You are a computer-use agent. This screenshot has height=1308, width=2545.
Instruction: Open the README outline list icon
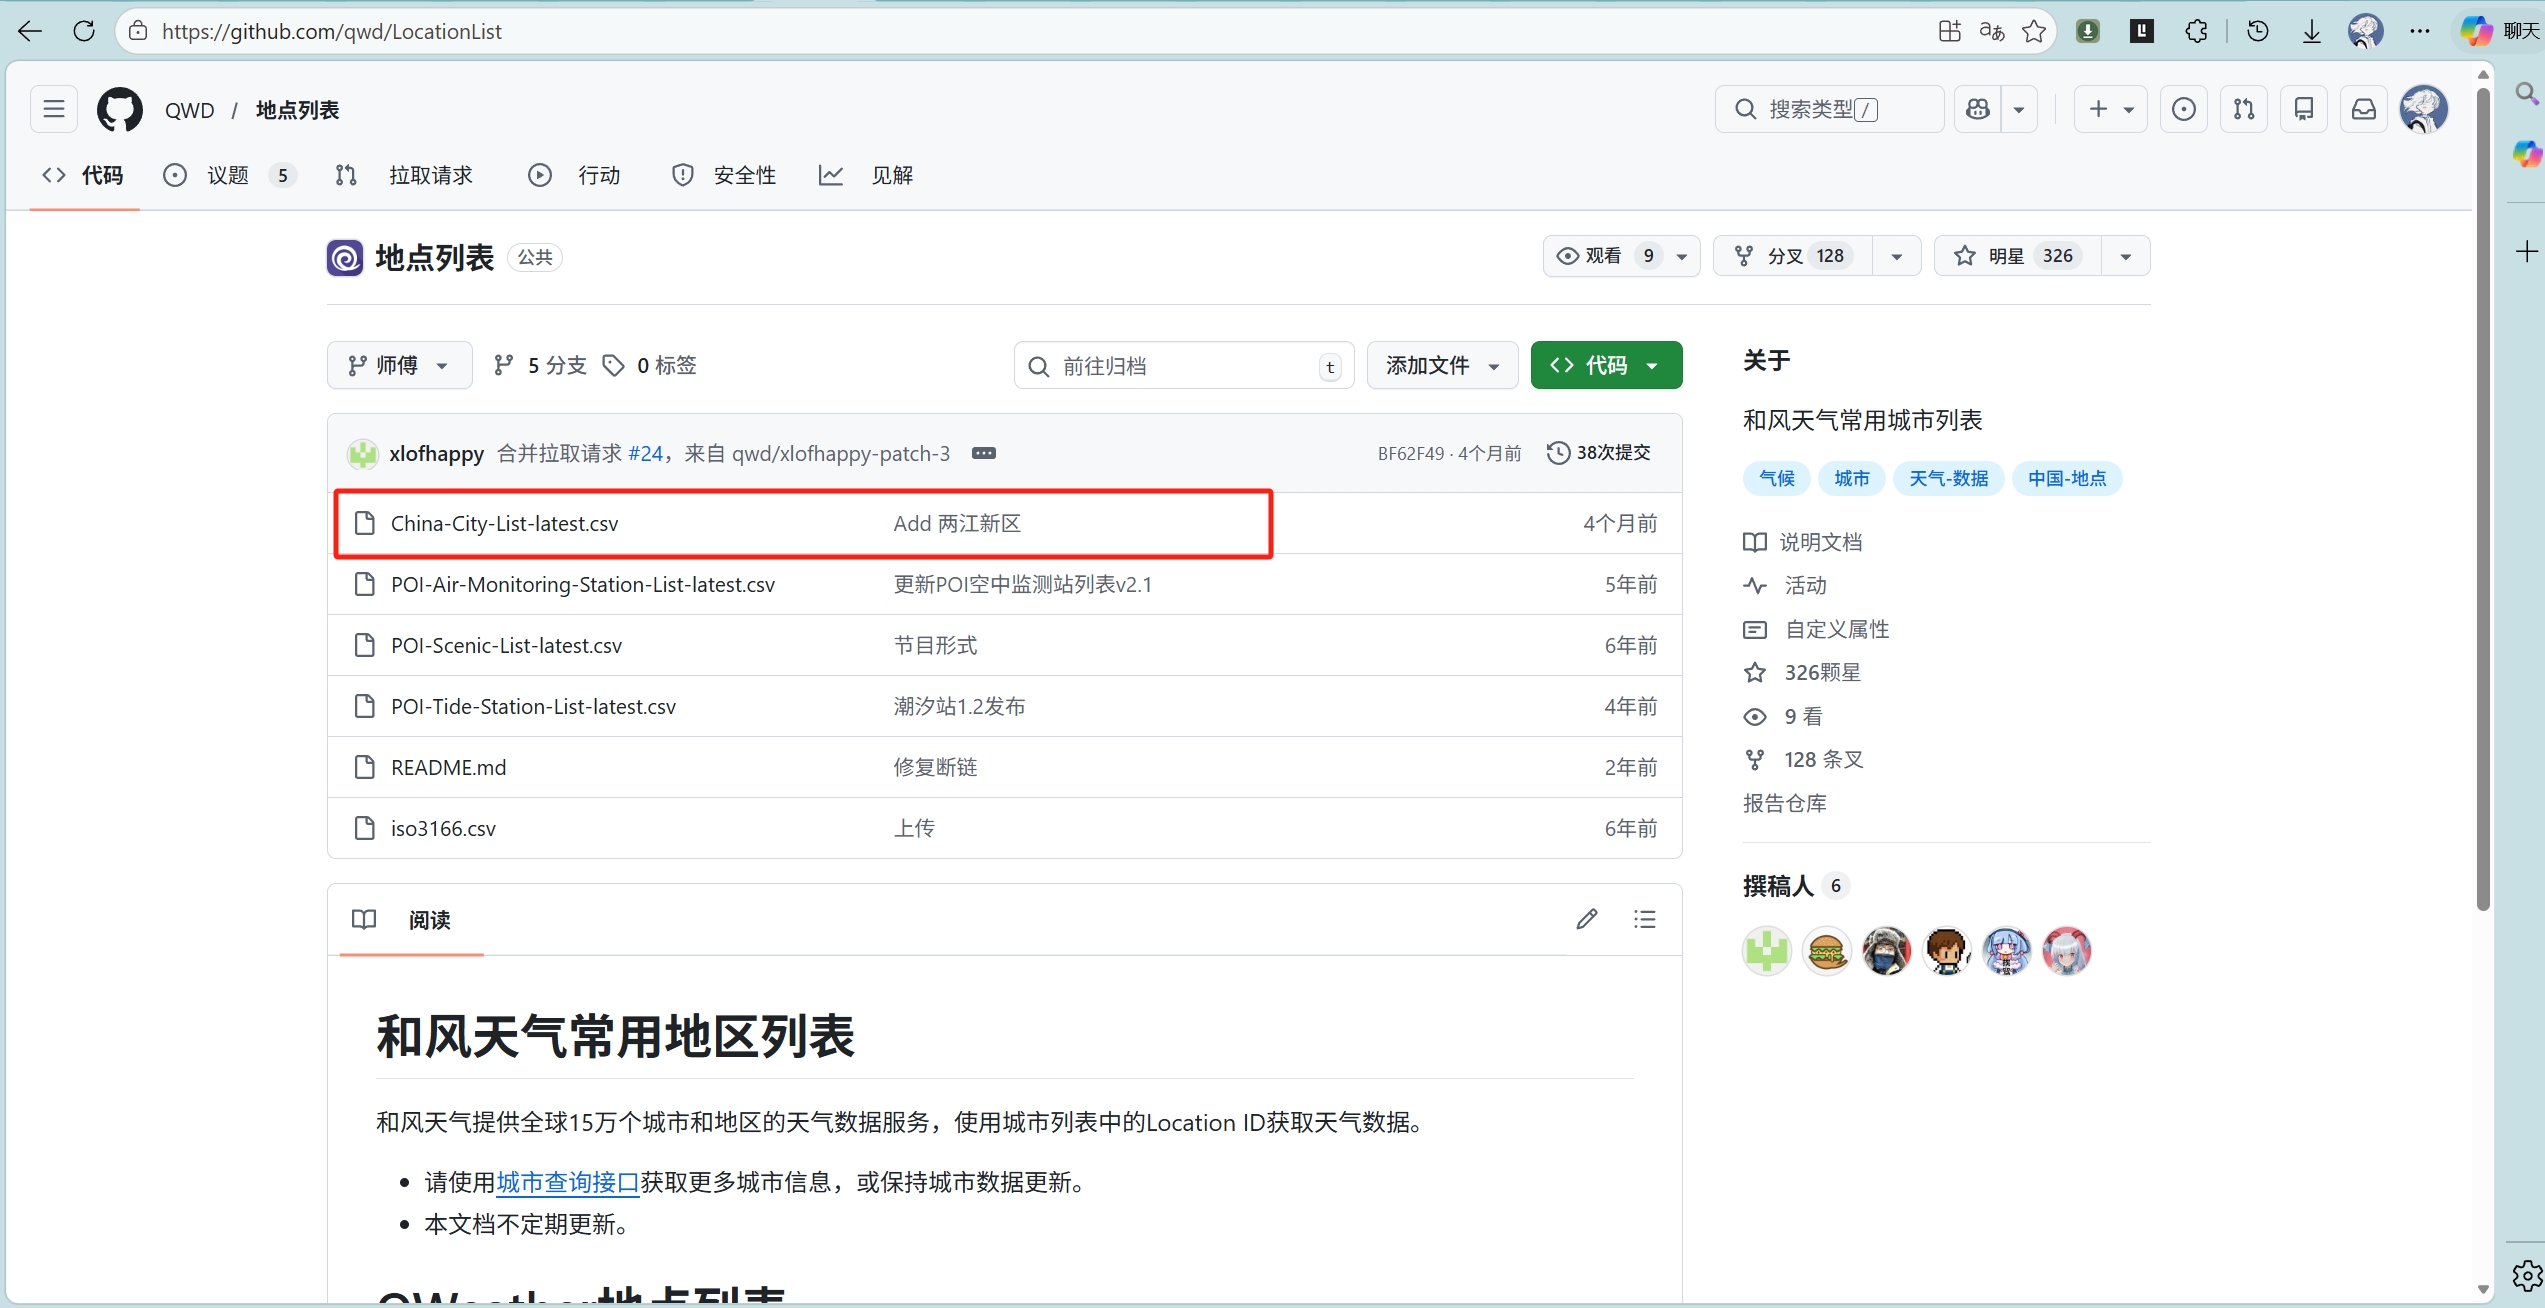pyautogui.click(x=1644, y=919)
